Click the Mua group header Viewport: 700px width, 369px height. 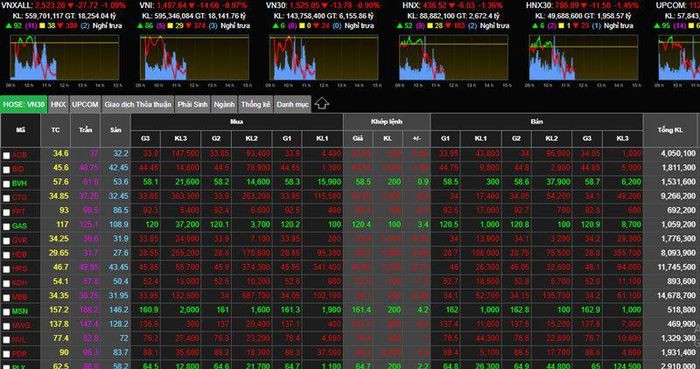tap(237, 122)
